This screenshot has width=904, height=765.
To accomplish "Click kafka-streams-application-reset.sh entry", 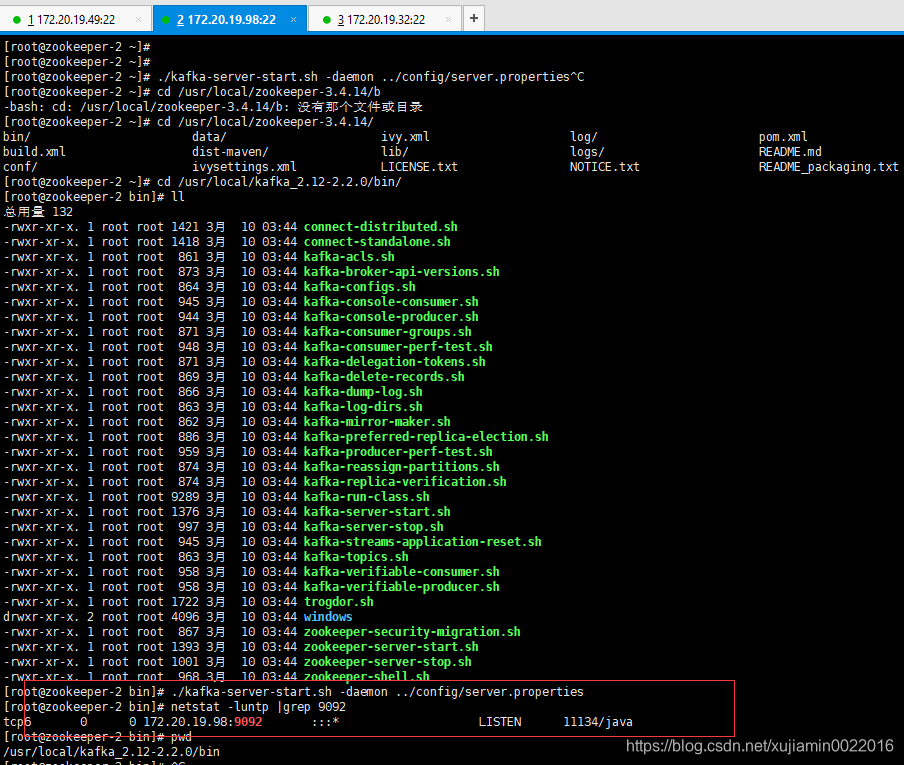I will 423,541.
